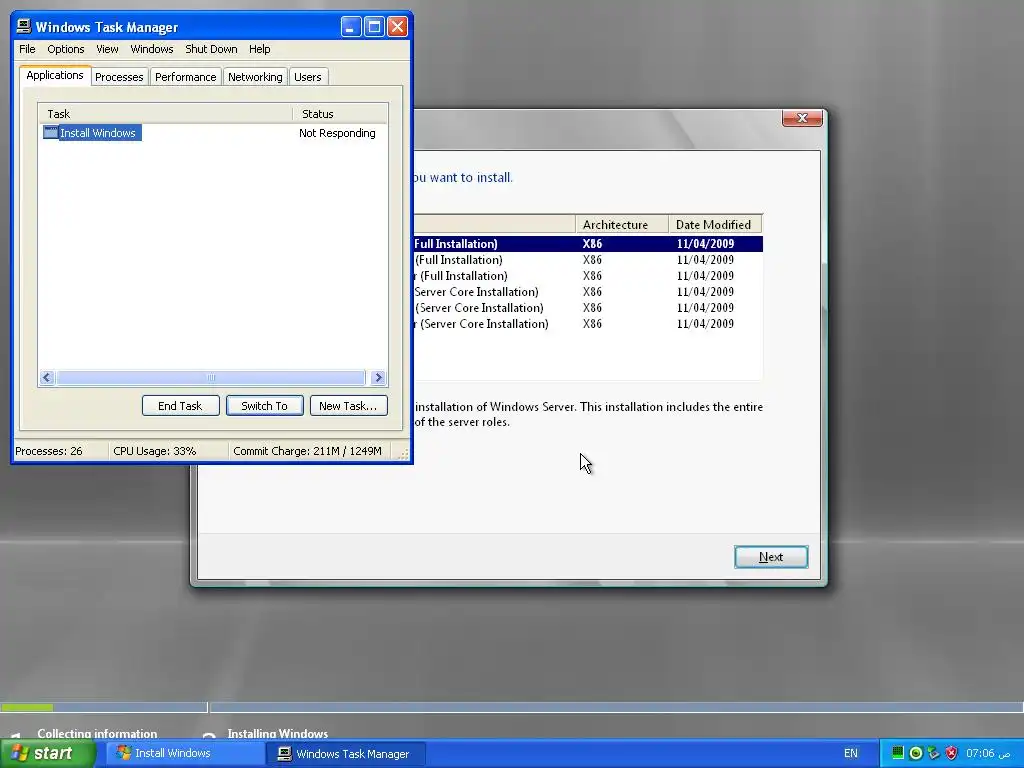Open the Options menu in Task Manager
Screen dimensions: 1024x768
[x=65, y=49]
